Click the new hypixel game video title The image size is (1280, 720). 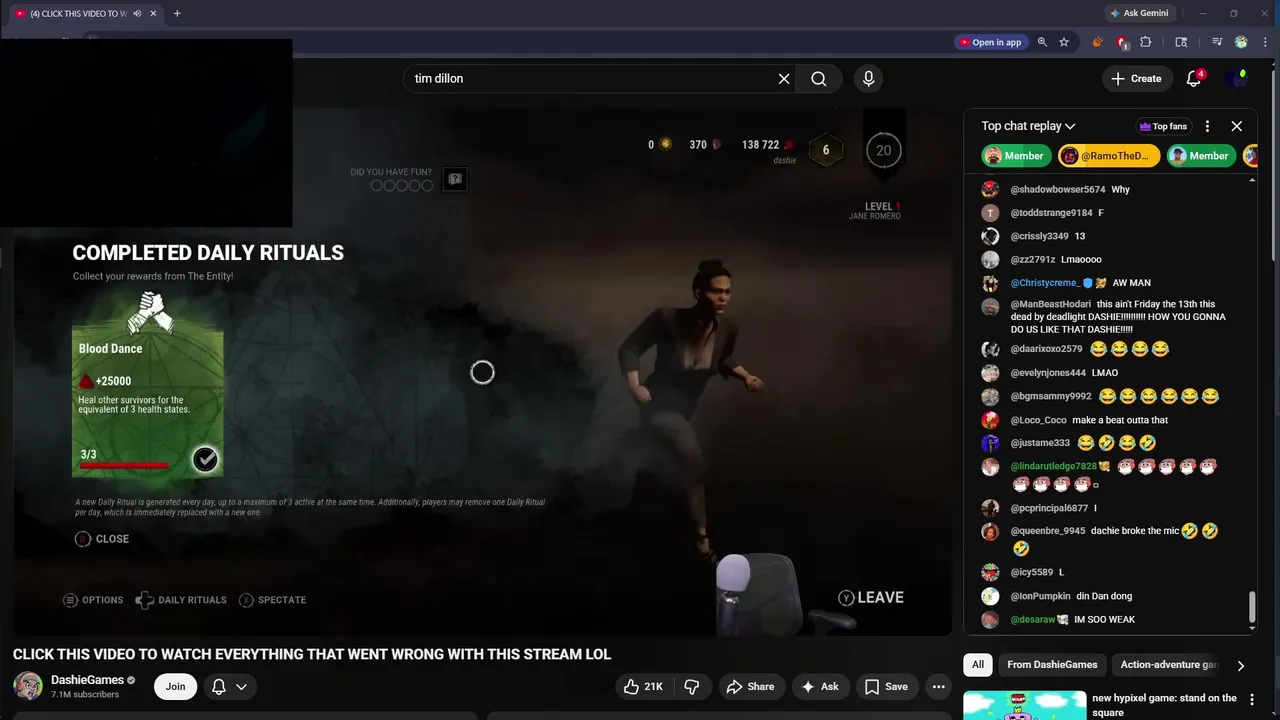coord(1164,705)
